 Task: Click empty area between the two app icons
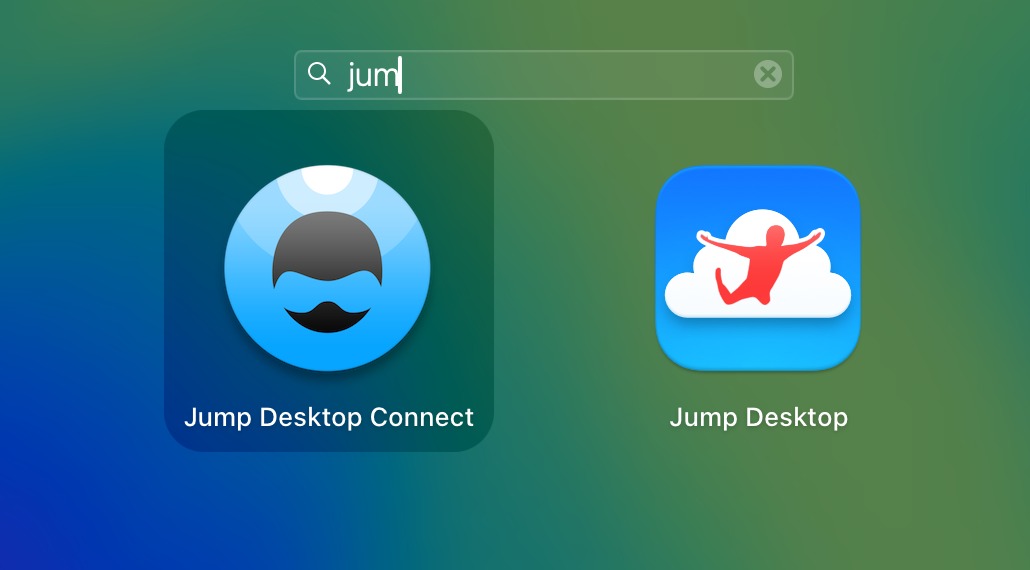[x=575, y=270]
